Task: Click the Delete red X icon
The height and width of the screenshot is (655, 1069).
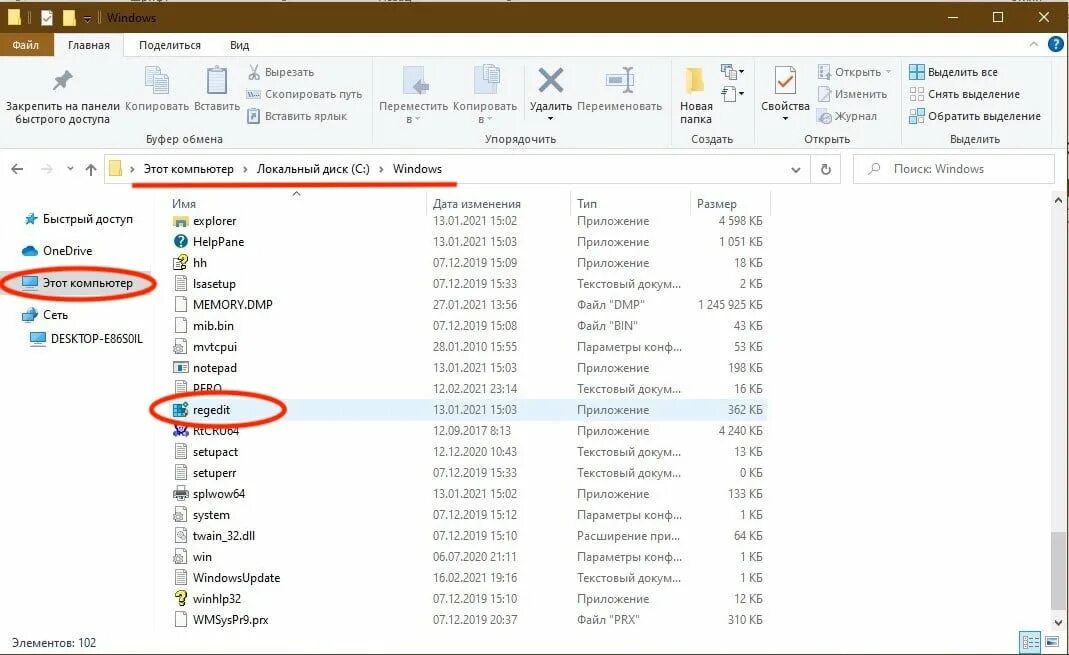Action: [x=550, y=80]
